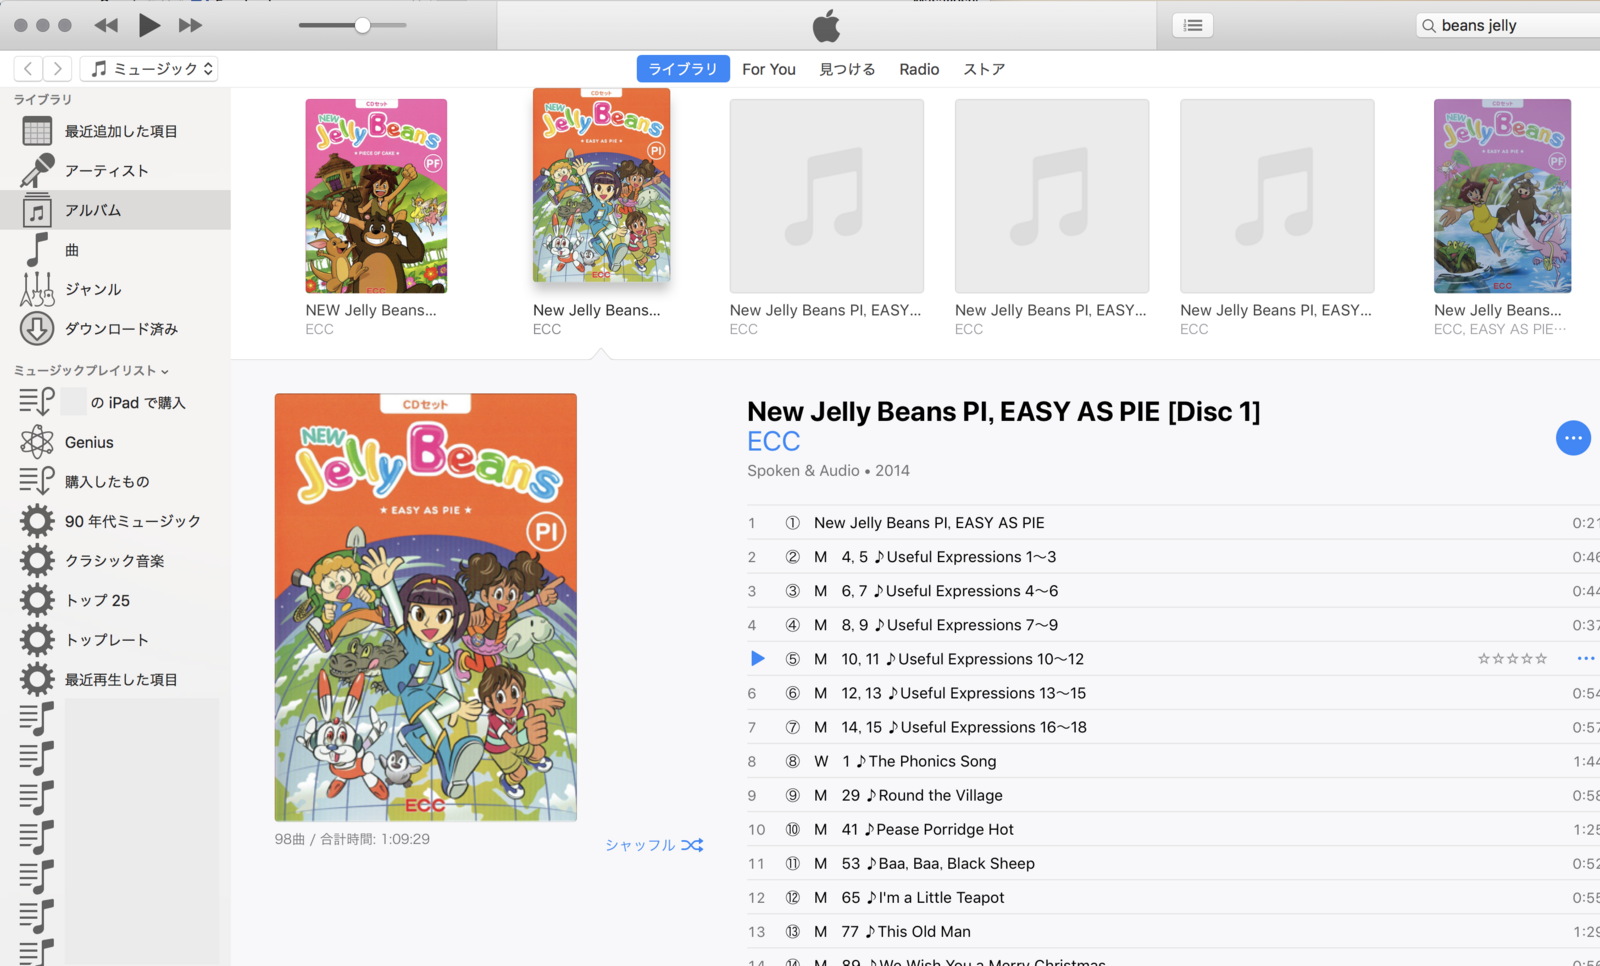Collapse the ミュージックプレイリスト section chevron
The image size is (1600, 966).
click(165, 371)
